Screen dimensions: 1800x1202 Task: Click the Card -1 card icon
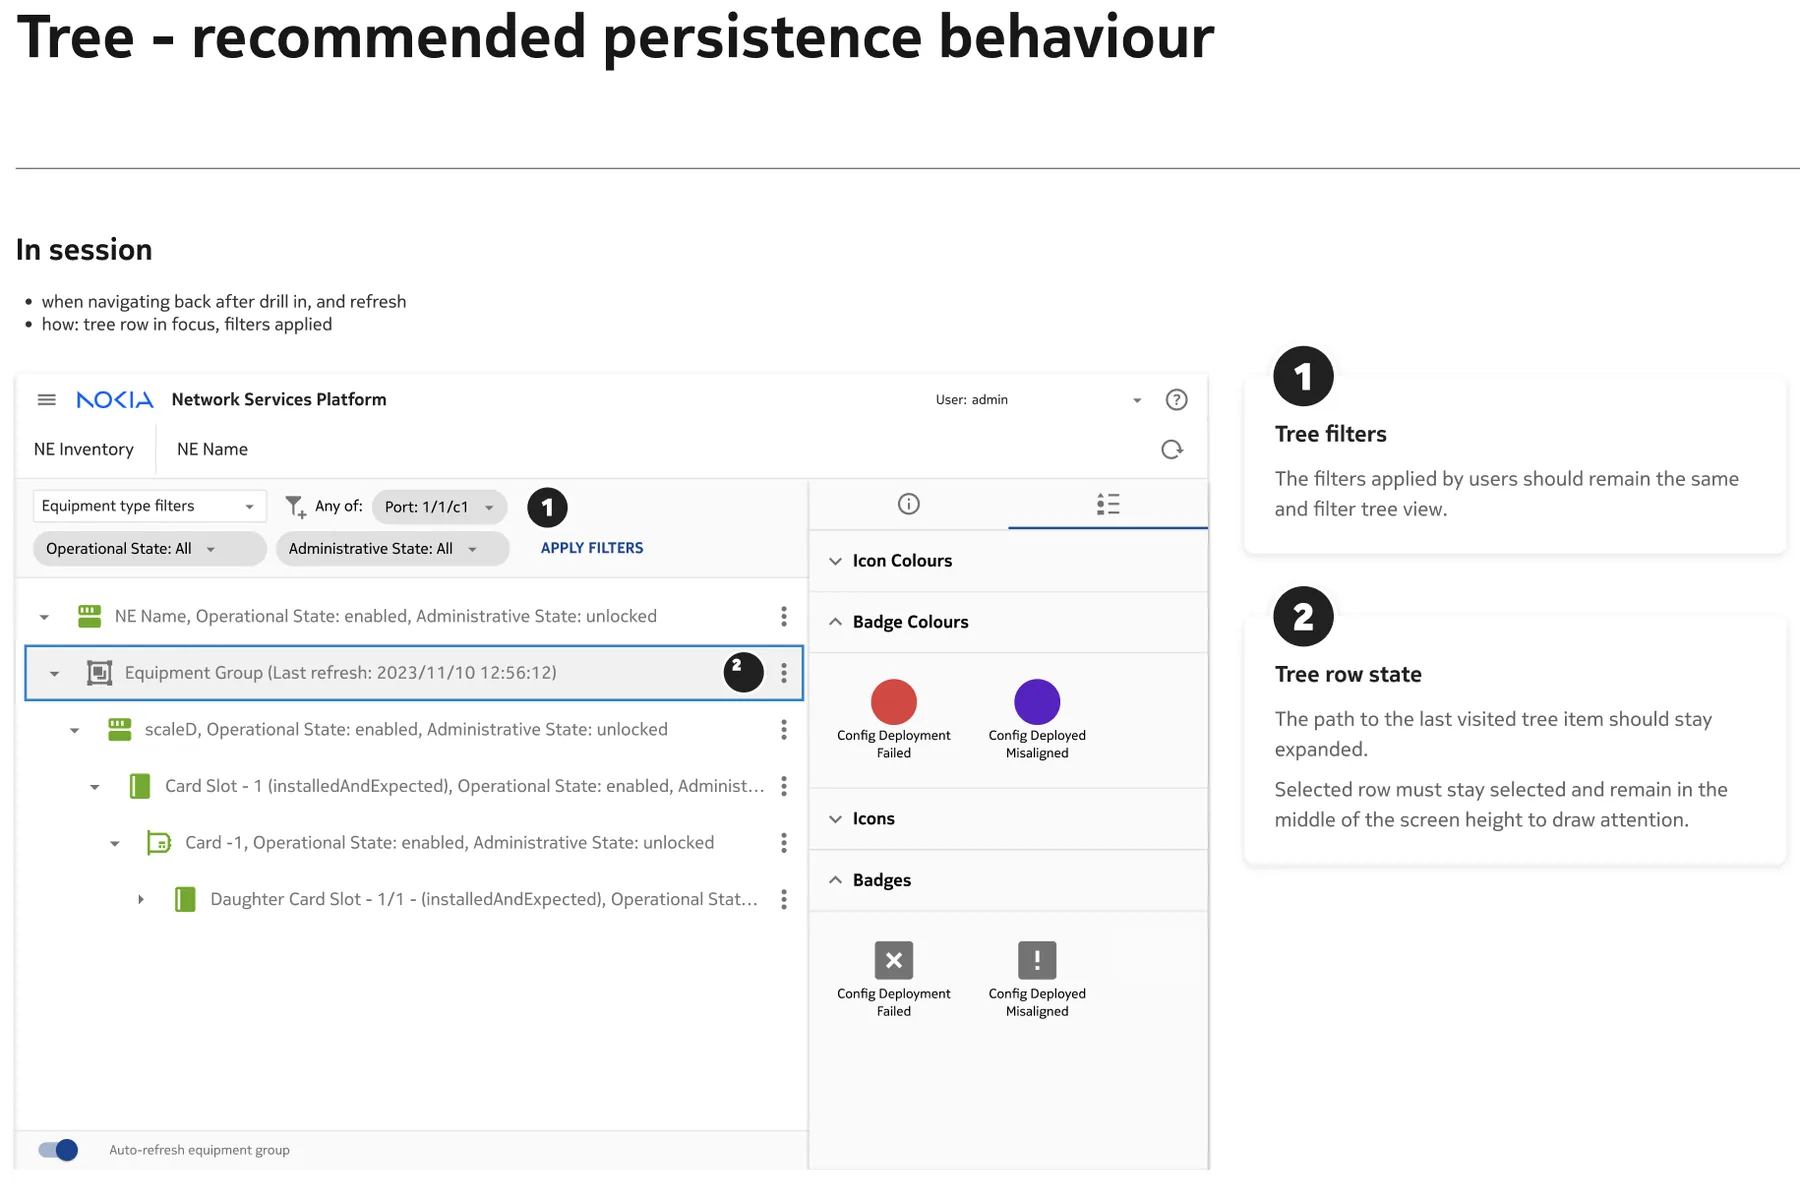[159, 843]
